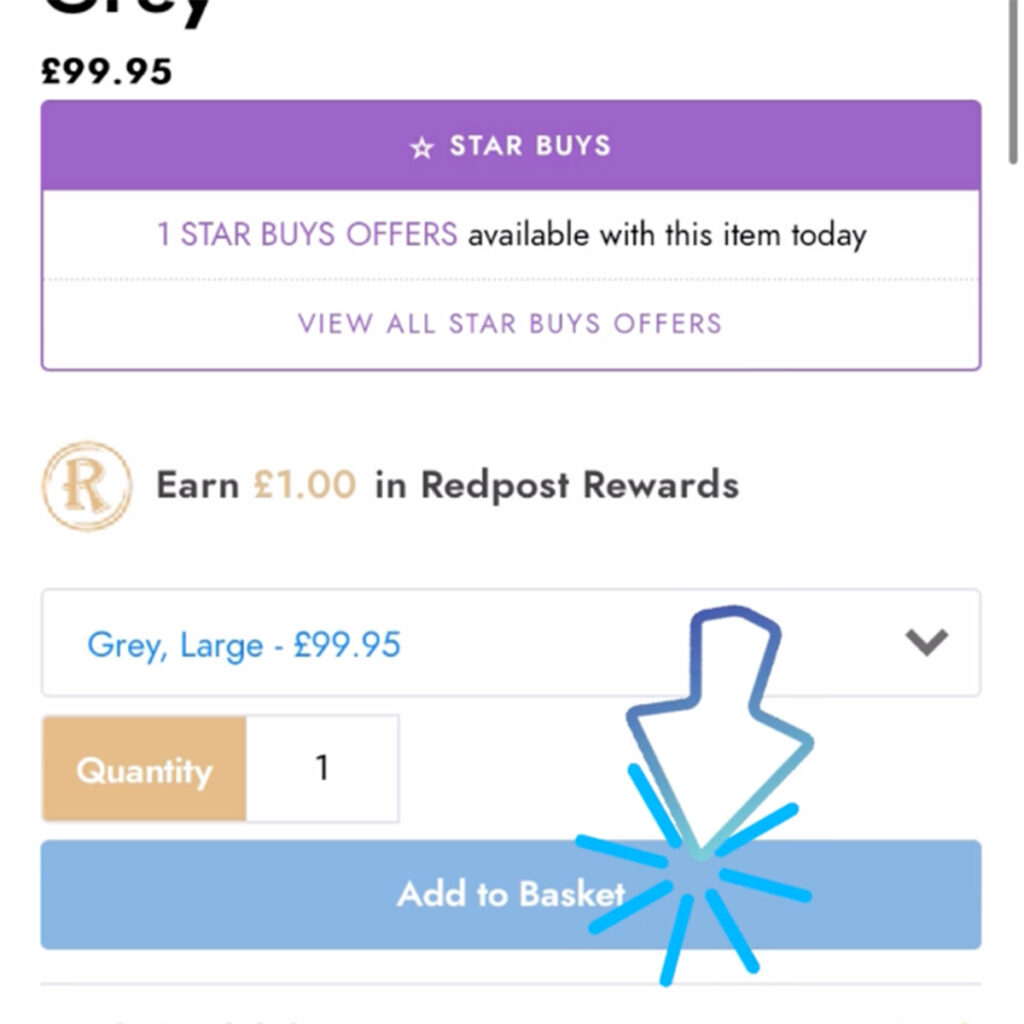Click the "Grey" product title
The height and width of the screenshot is (1024, 1024).
click(130, 12)
